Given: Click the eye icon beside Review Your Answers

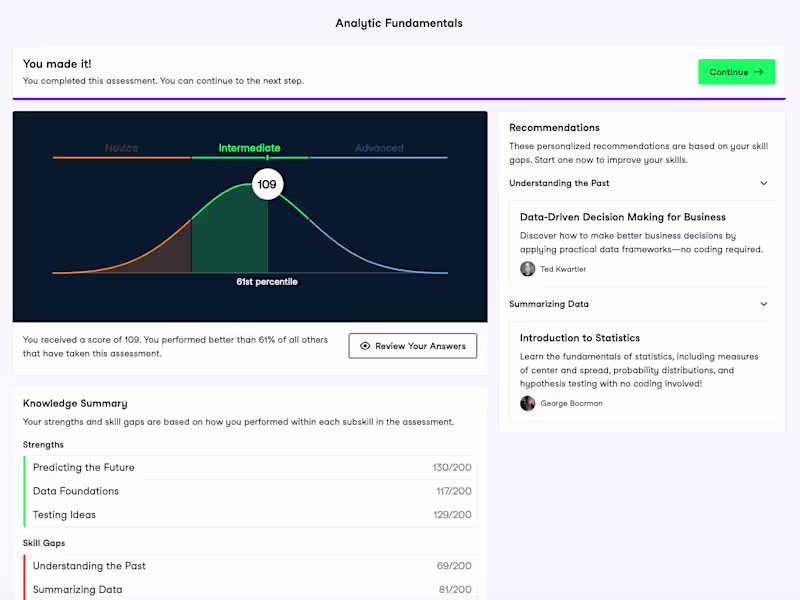Looking at the screenshot, I should point(365,346).
